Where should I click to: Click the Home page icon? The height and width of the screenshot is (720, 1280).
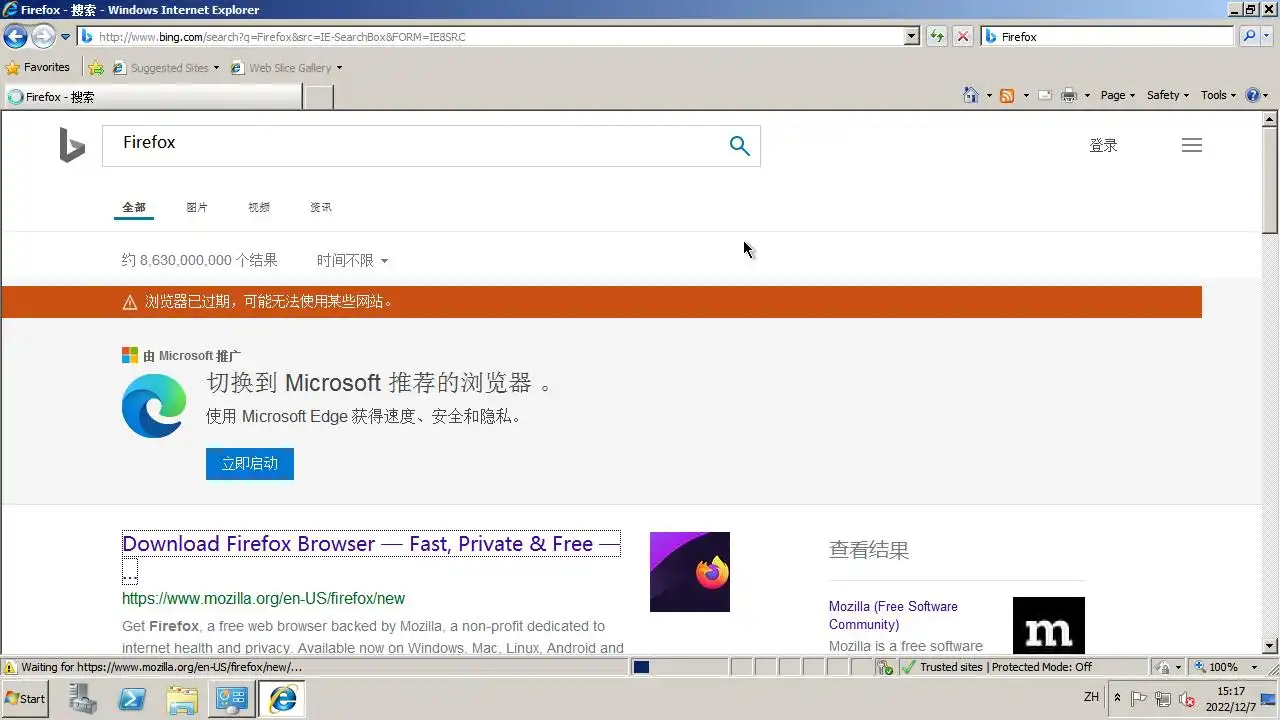970,95
